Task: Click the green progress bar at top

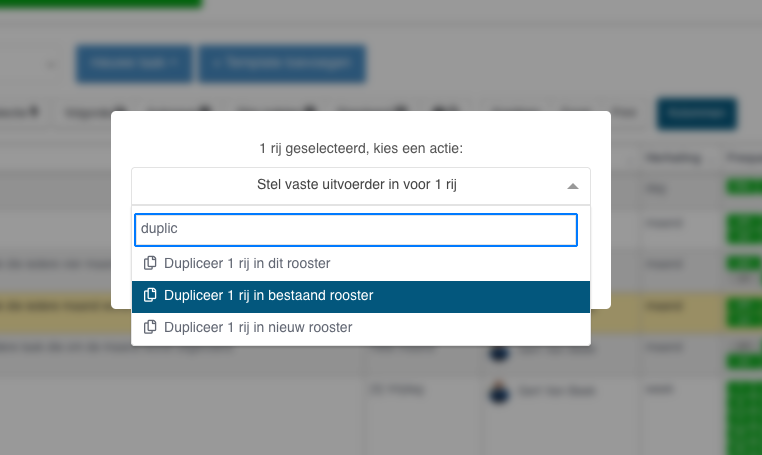Action: (x=100, y=4)
